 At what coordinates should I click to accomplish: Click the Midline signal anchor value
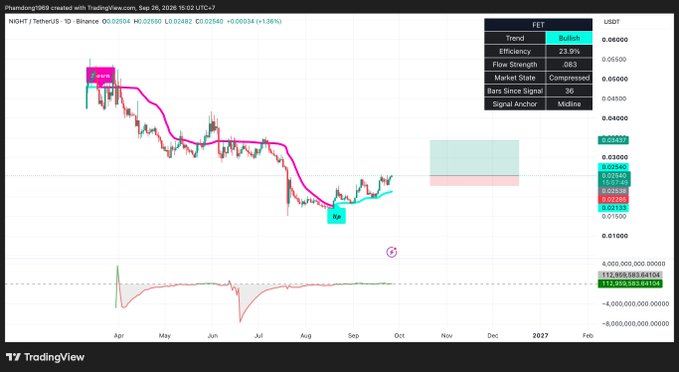click(569, 104)
